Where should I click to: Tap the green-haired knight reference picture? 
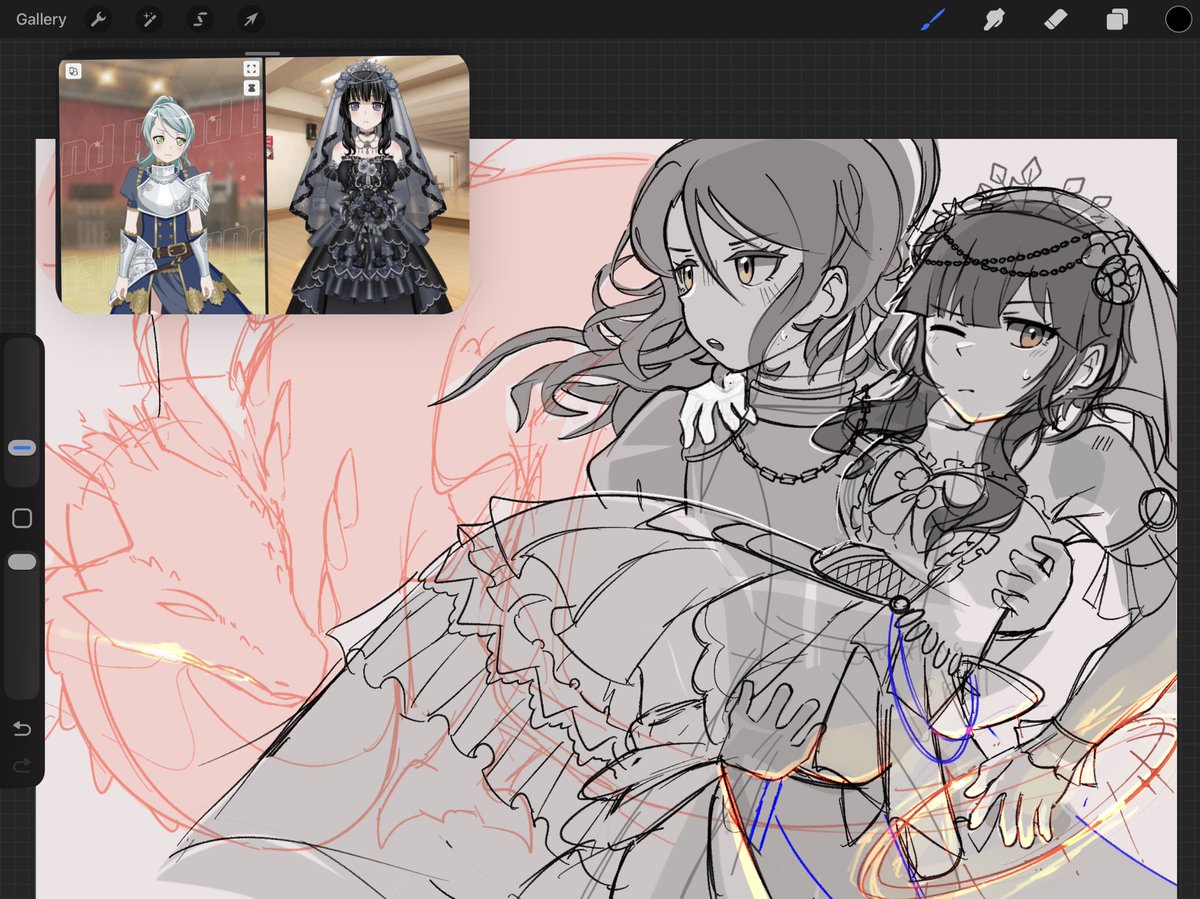pyautogui.click(x=163, y=185)
